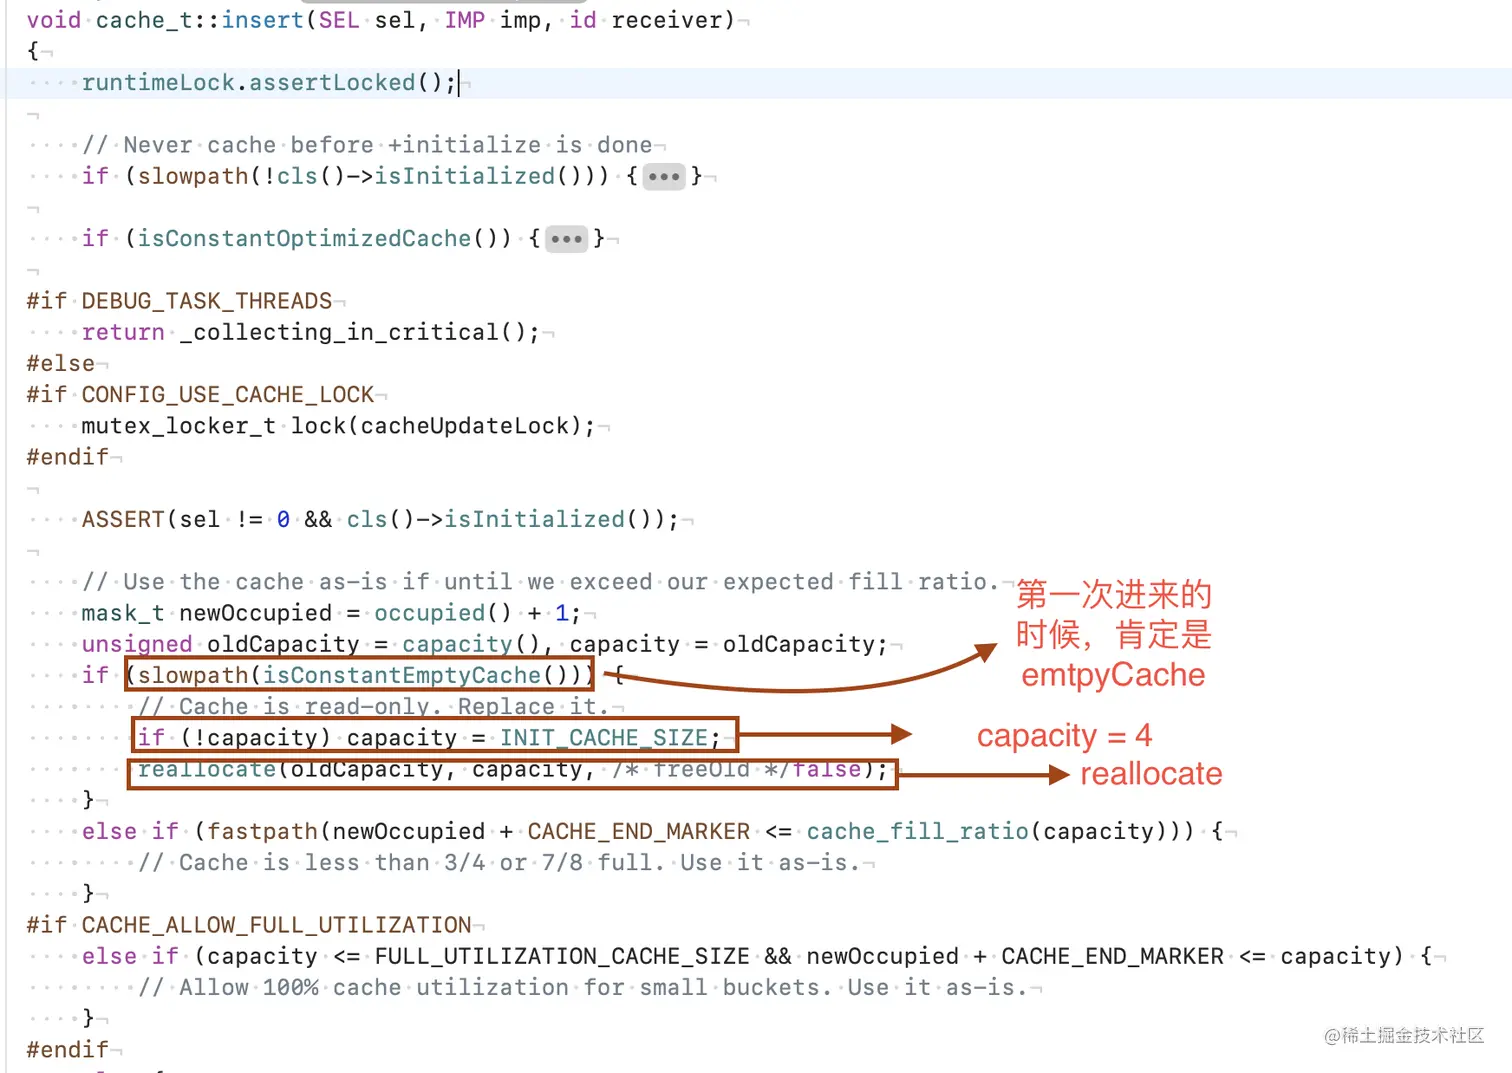The height and width of the screenshot is (1073, 1512).
Task: Click the ASSERT macro
Action: (123, 519)
